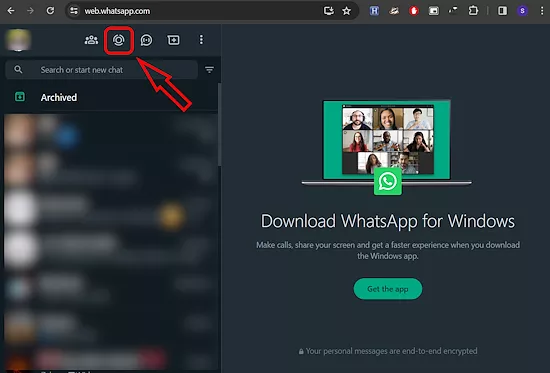
Task: View site information in the address bar
Action: coord(74,11)
